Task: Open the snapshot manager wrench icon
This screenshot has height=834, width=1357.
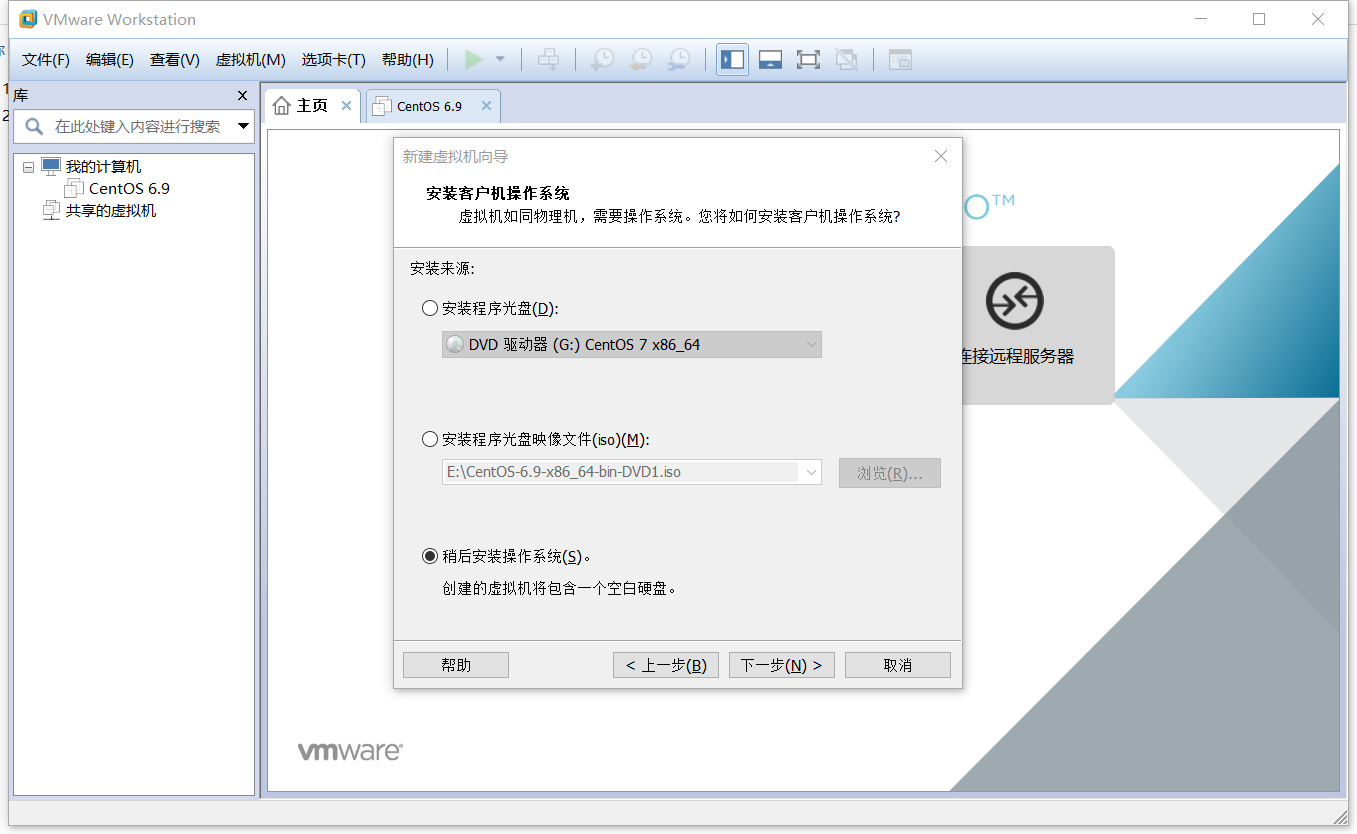Action: point(678,60)
